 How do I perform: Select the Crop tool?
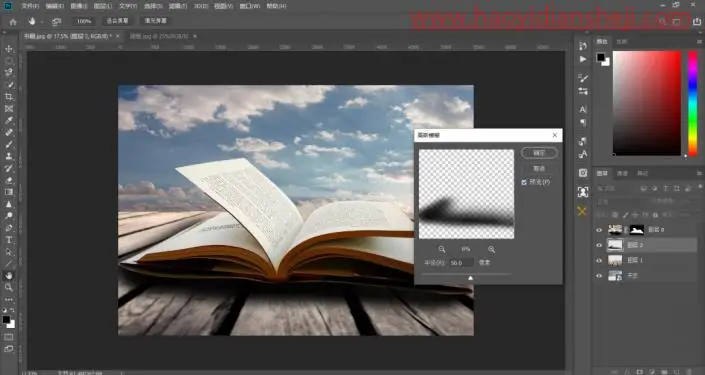click(9, 97)
